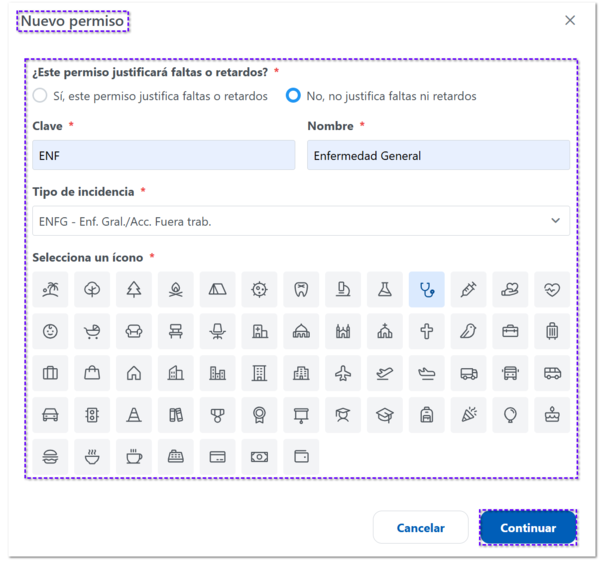Select the banknote money icon
The height and width of the screenshot is (561, 600).
[x=259, y=457]
